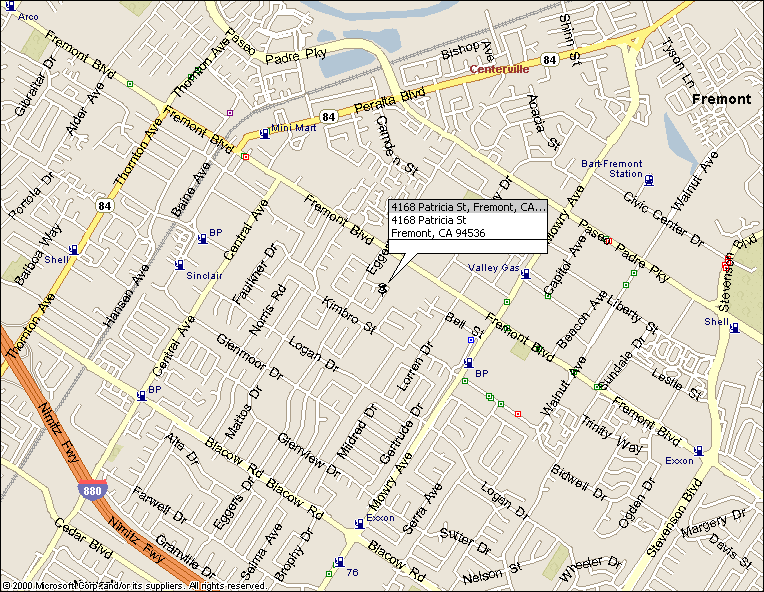Select the green square marker near Alder Ave
This screenshot has height=592, width=764.
pos(130,84)
